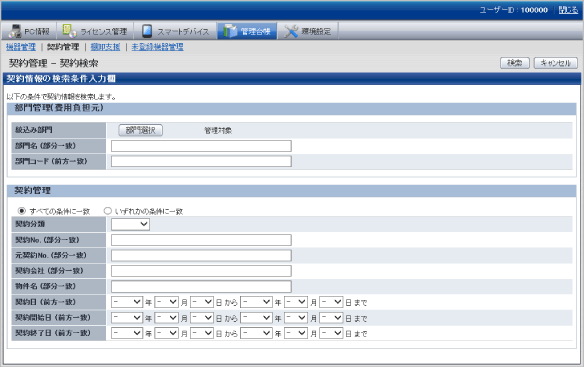Screen dimensions: 584x367
Task: Expand the 契約分類 dropdown
Action: (130, 224)
